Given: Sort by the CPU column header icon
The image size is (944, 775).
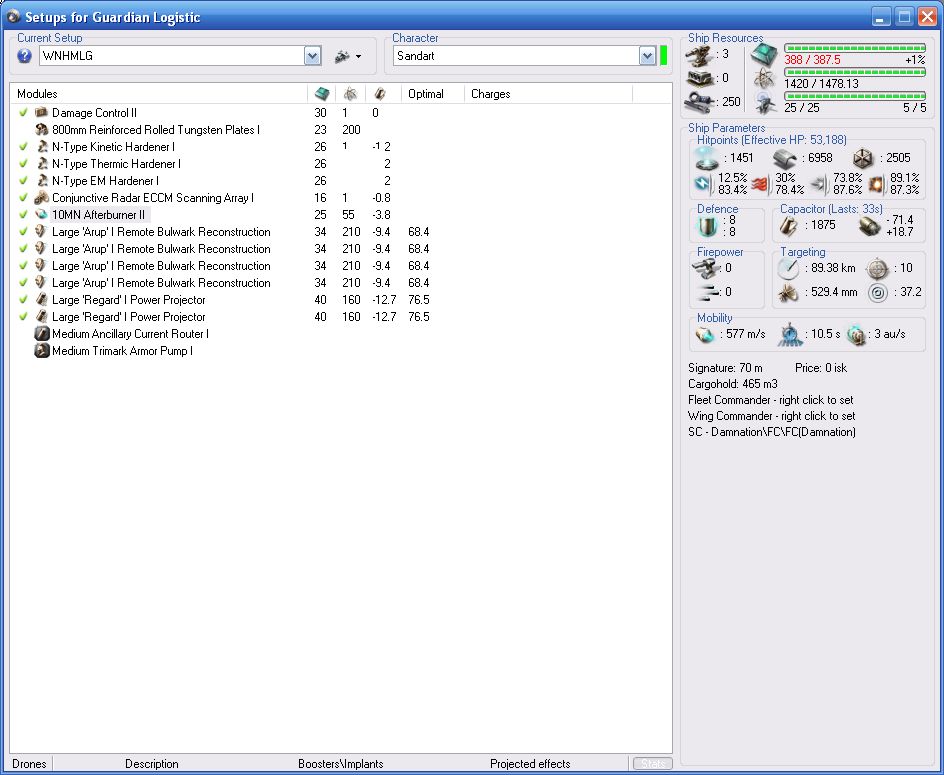Looking at the screenshot, I should point(322,93).
